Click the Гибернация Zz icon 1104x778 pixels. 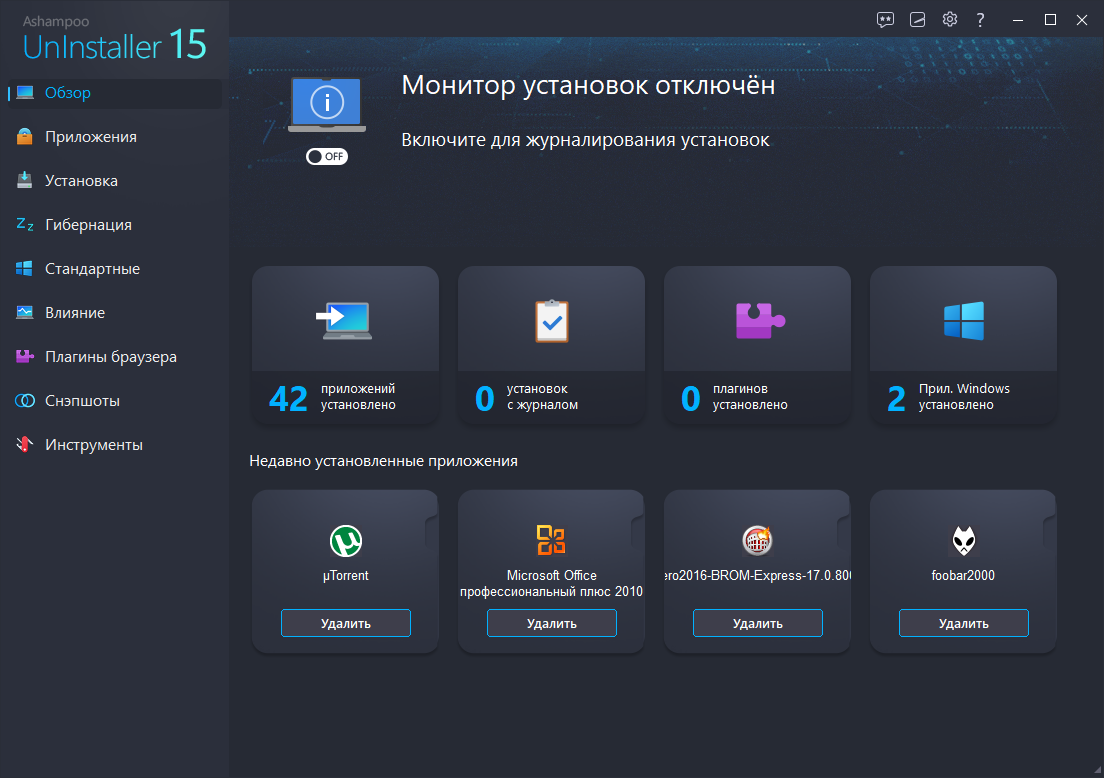click(25, 225)
